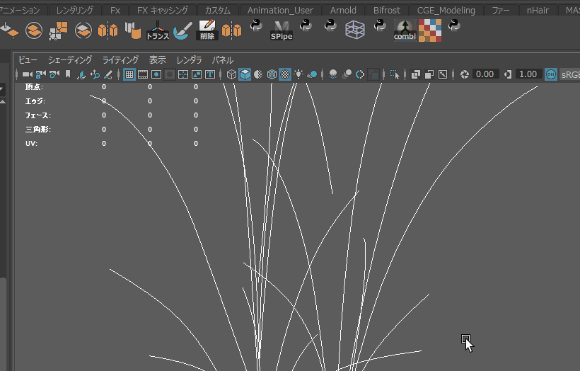Click the wall and cylinder shelf icon

[133, 30]
